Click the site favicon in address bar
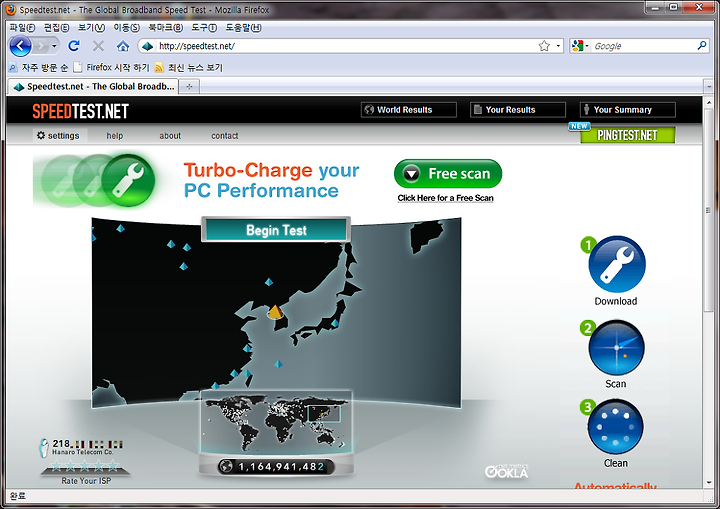The width and height of the screenshot is (720, 509). (x=147, y=46)
